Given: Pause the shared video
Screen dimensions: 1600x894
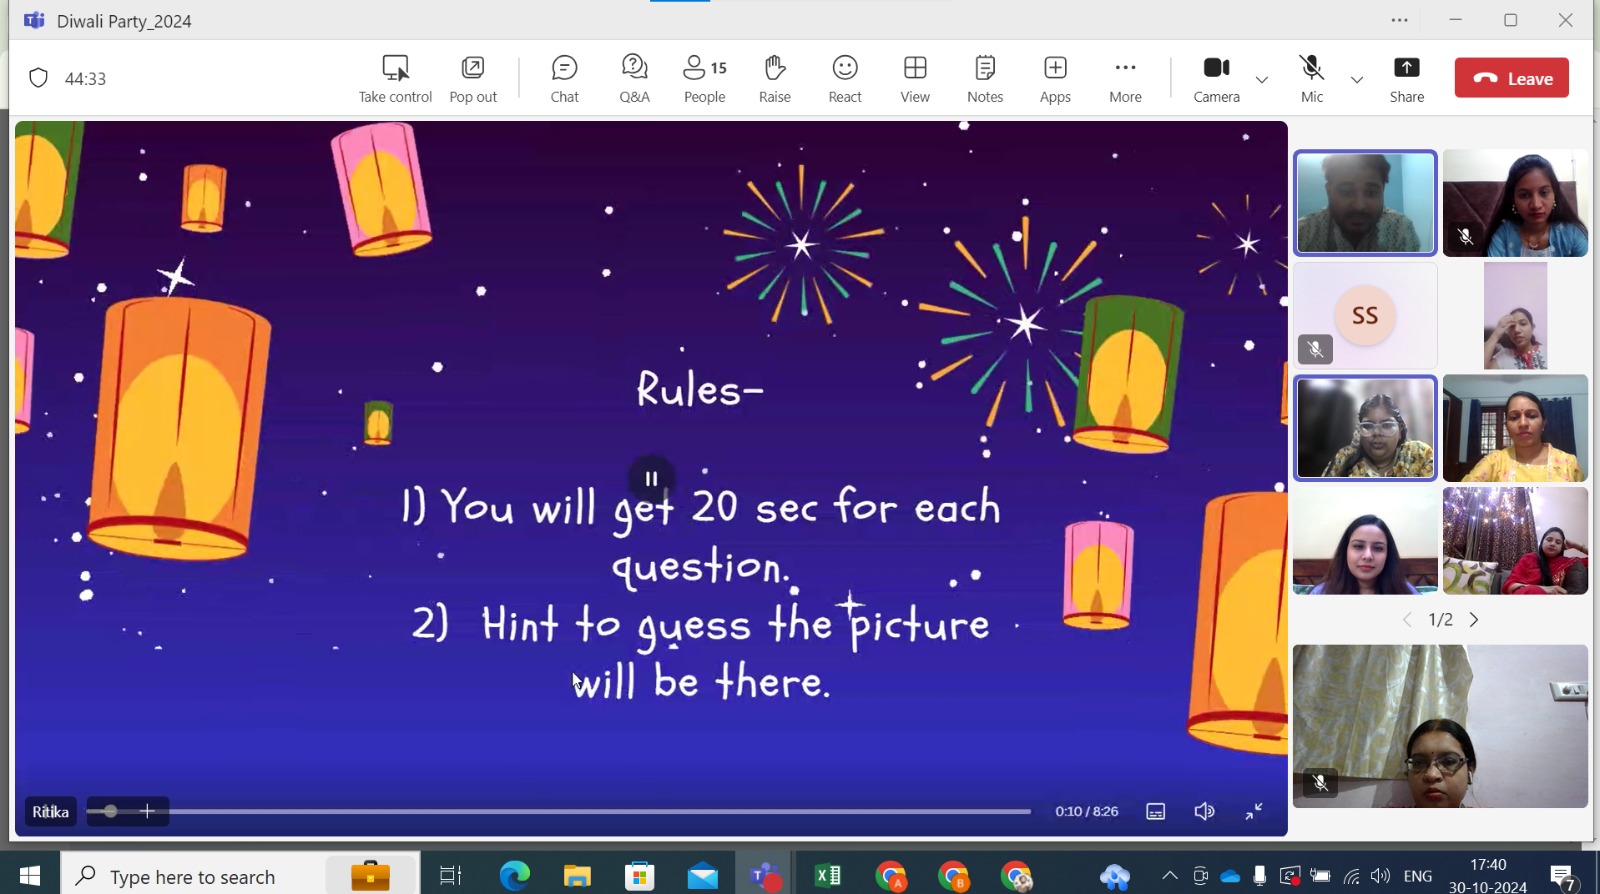Looking at the screenshot, I should [x=652, y=479].
